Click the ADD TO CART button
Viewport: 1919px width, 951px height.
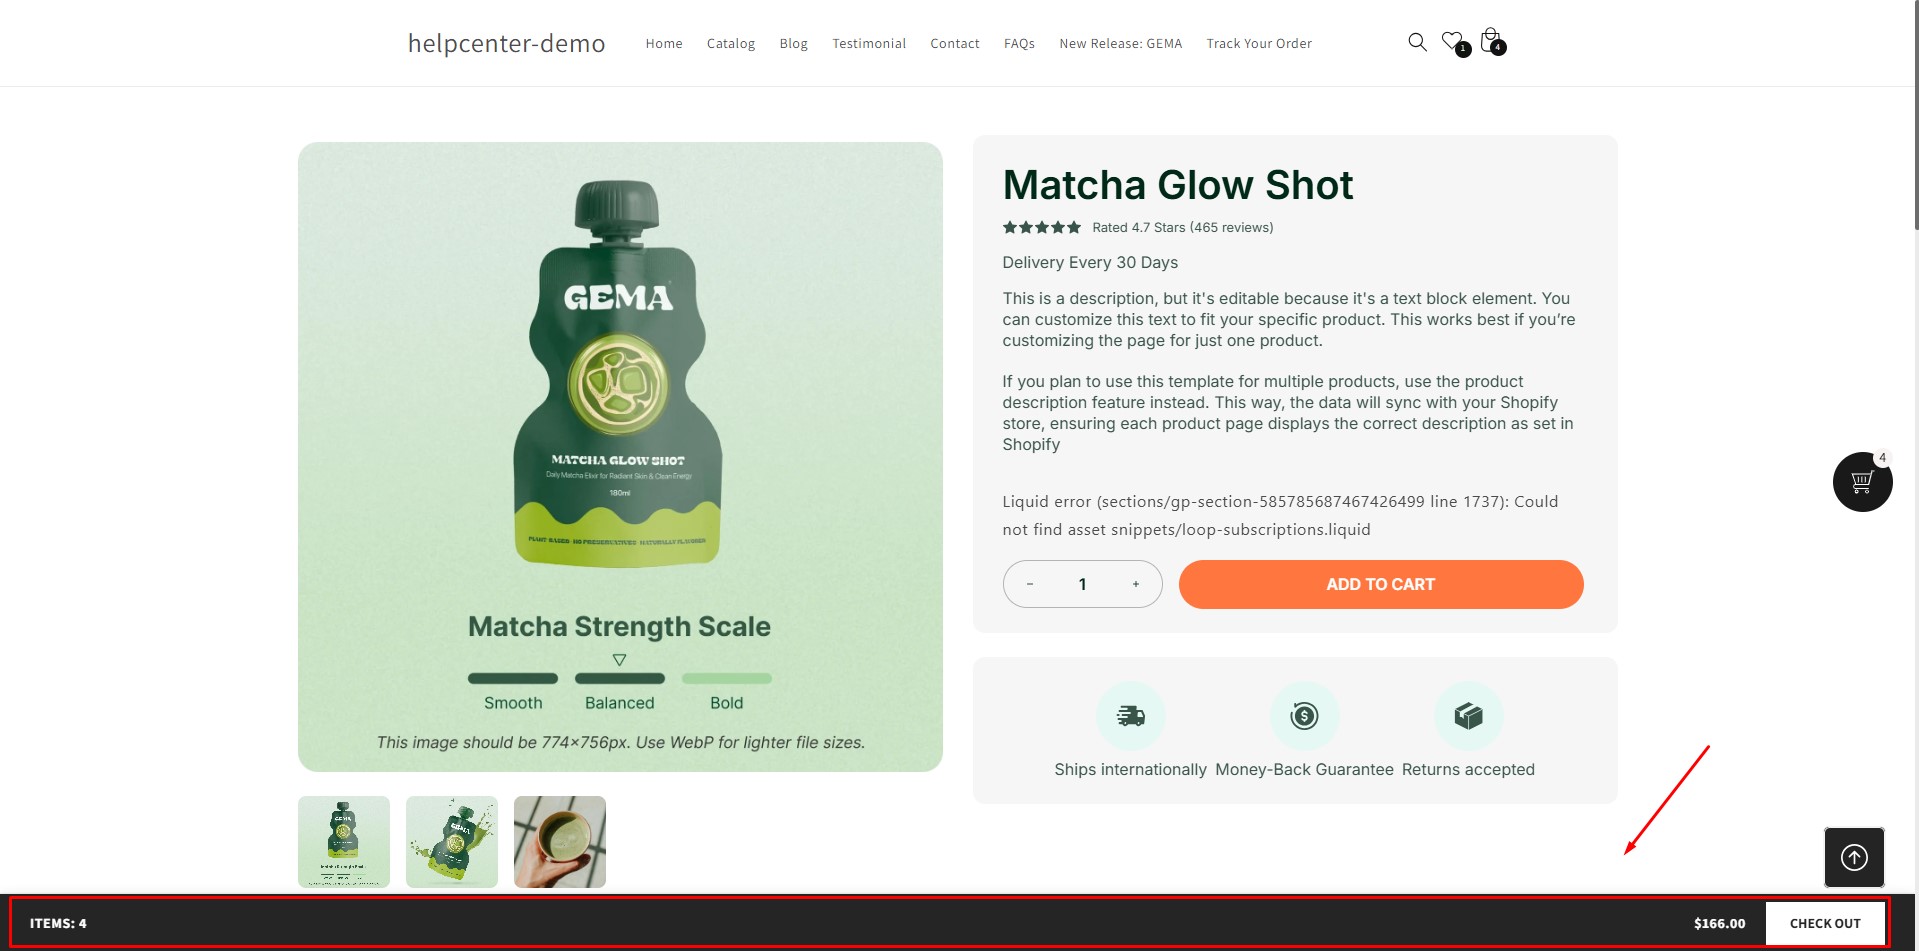[1381, 584]
